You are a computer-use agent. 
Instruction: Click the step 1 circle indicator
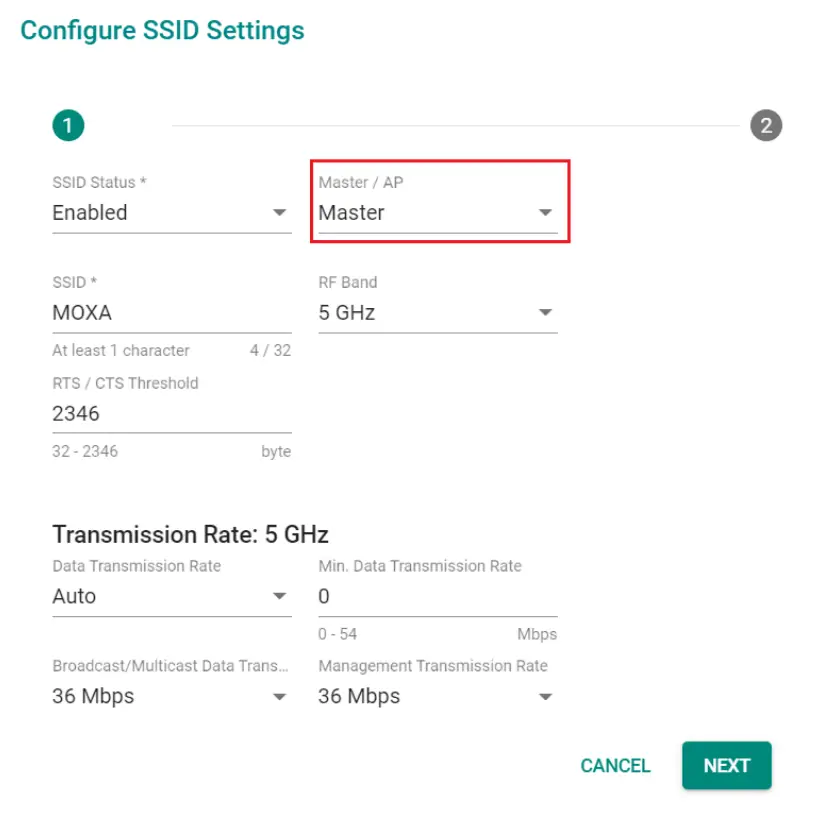tap(68, 126)
